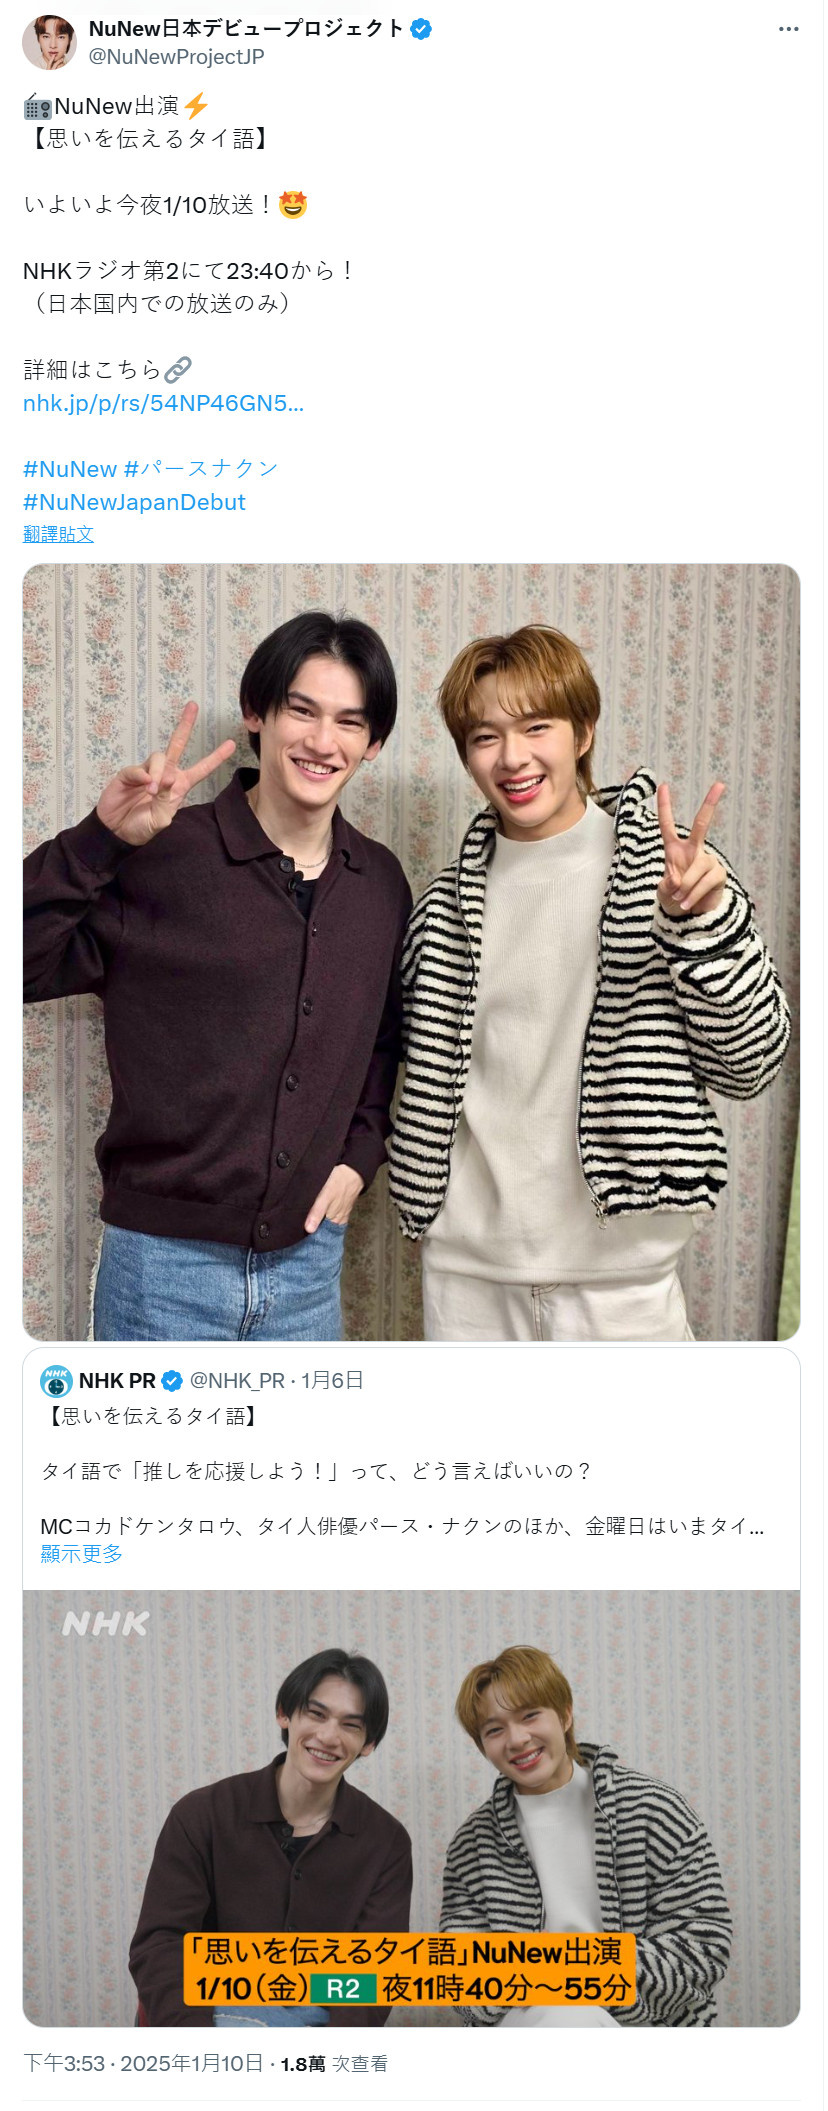Open the nhk.jp/p/rs/54NP46GN5 link

(x=163, y=403)
